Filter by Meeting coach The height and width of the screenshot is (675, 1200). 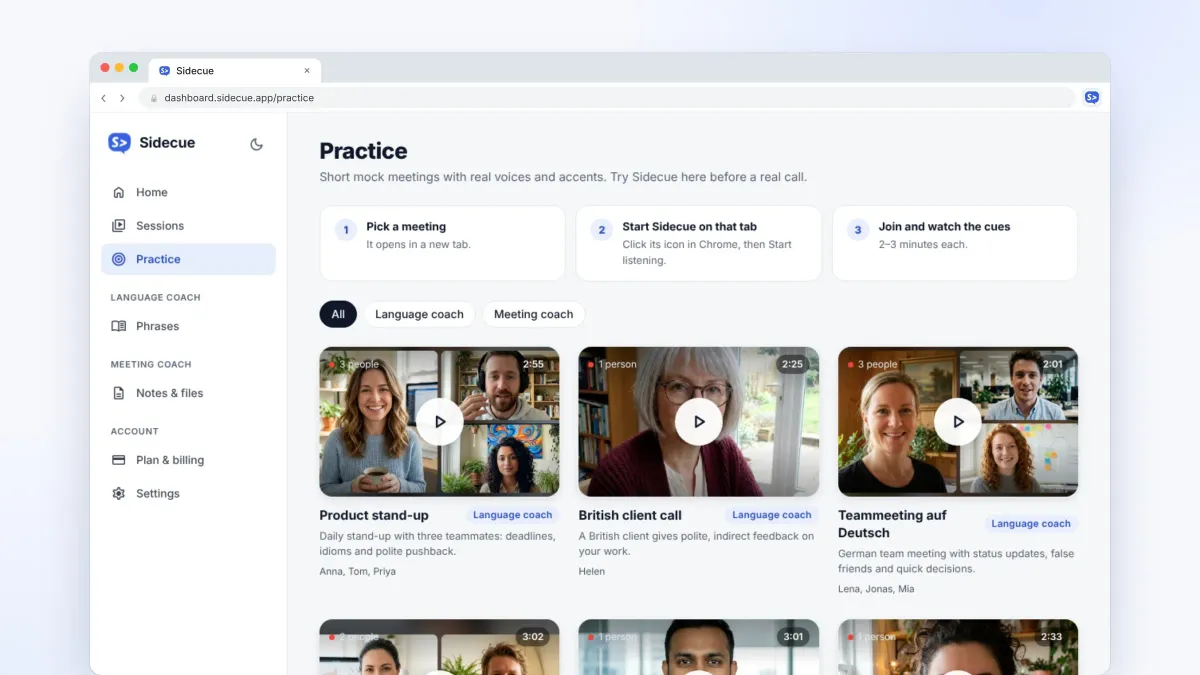(x=533, y=314)
